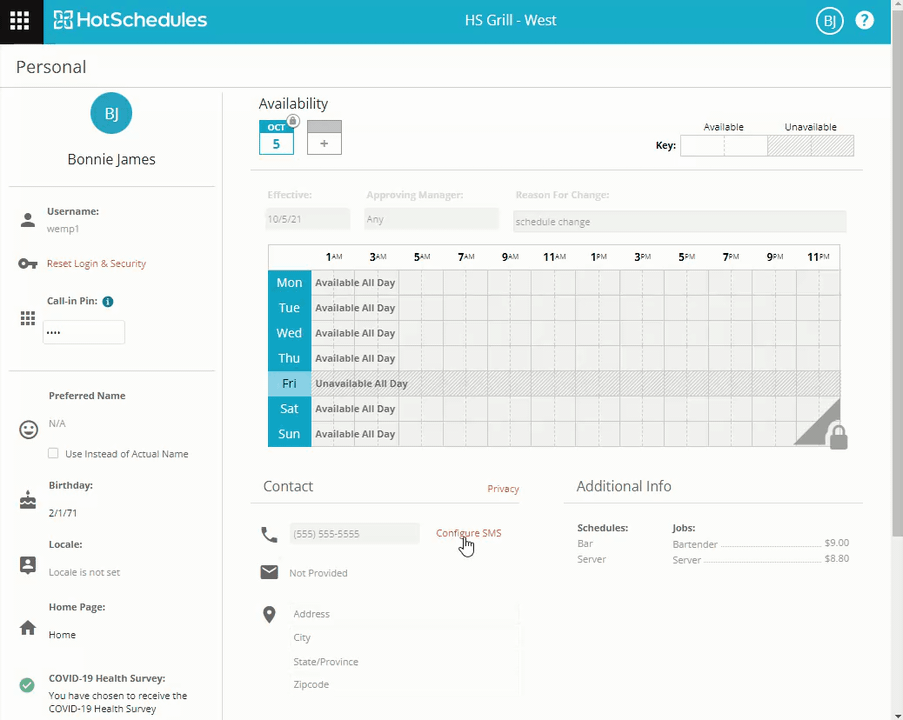Click the email envelope icon
The width and height of the screenshot is (903, 720).
(269, 572)
